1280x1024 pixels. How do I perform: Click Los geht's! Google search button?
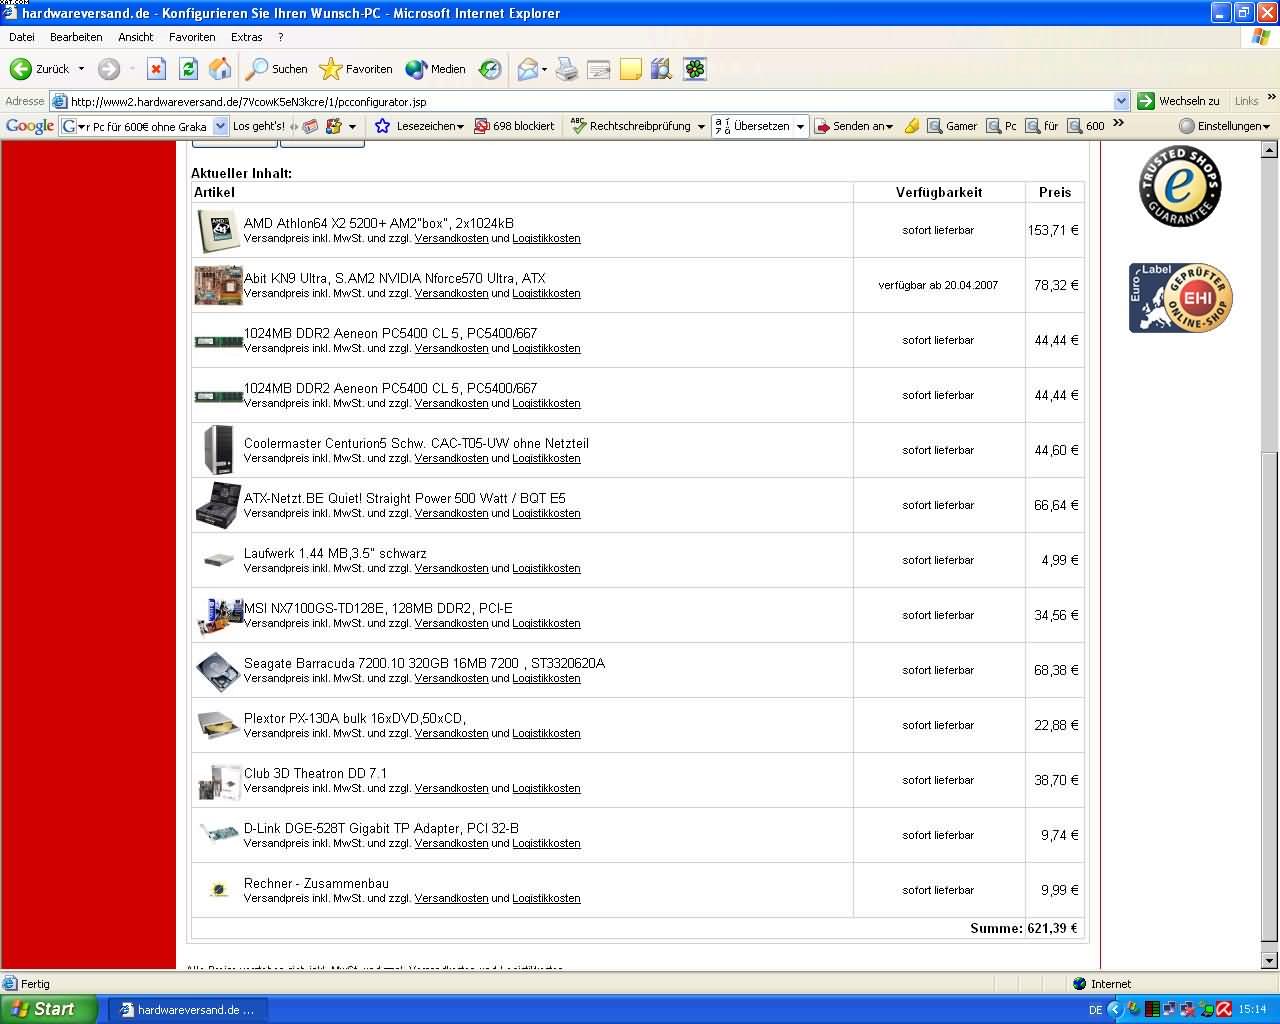pos(258,126)
